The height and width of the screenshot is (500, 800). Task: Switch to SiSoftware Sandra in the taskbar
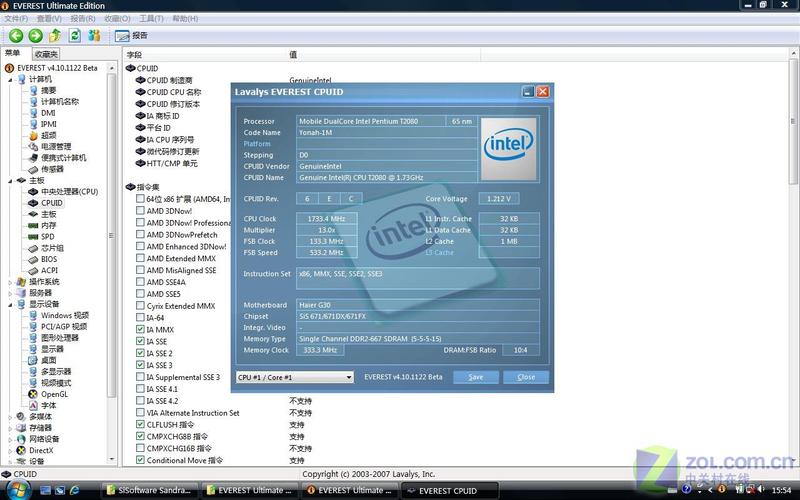tap(149, 490)
